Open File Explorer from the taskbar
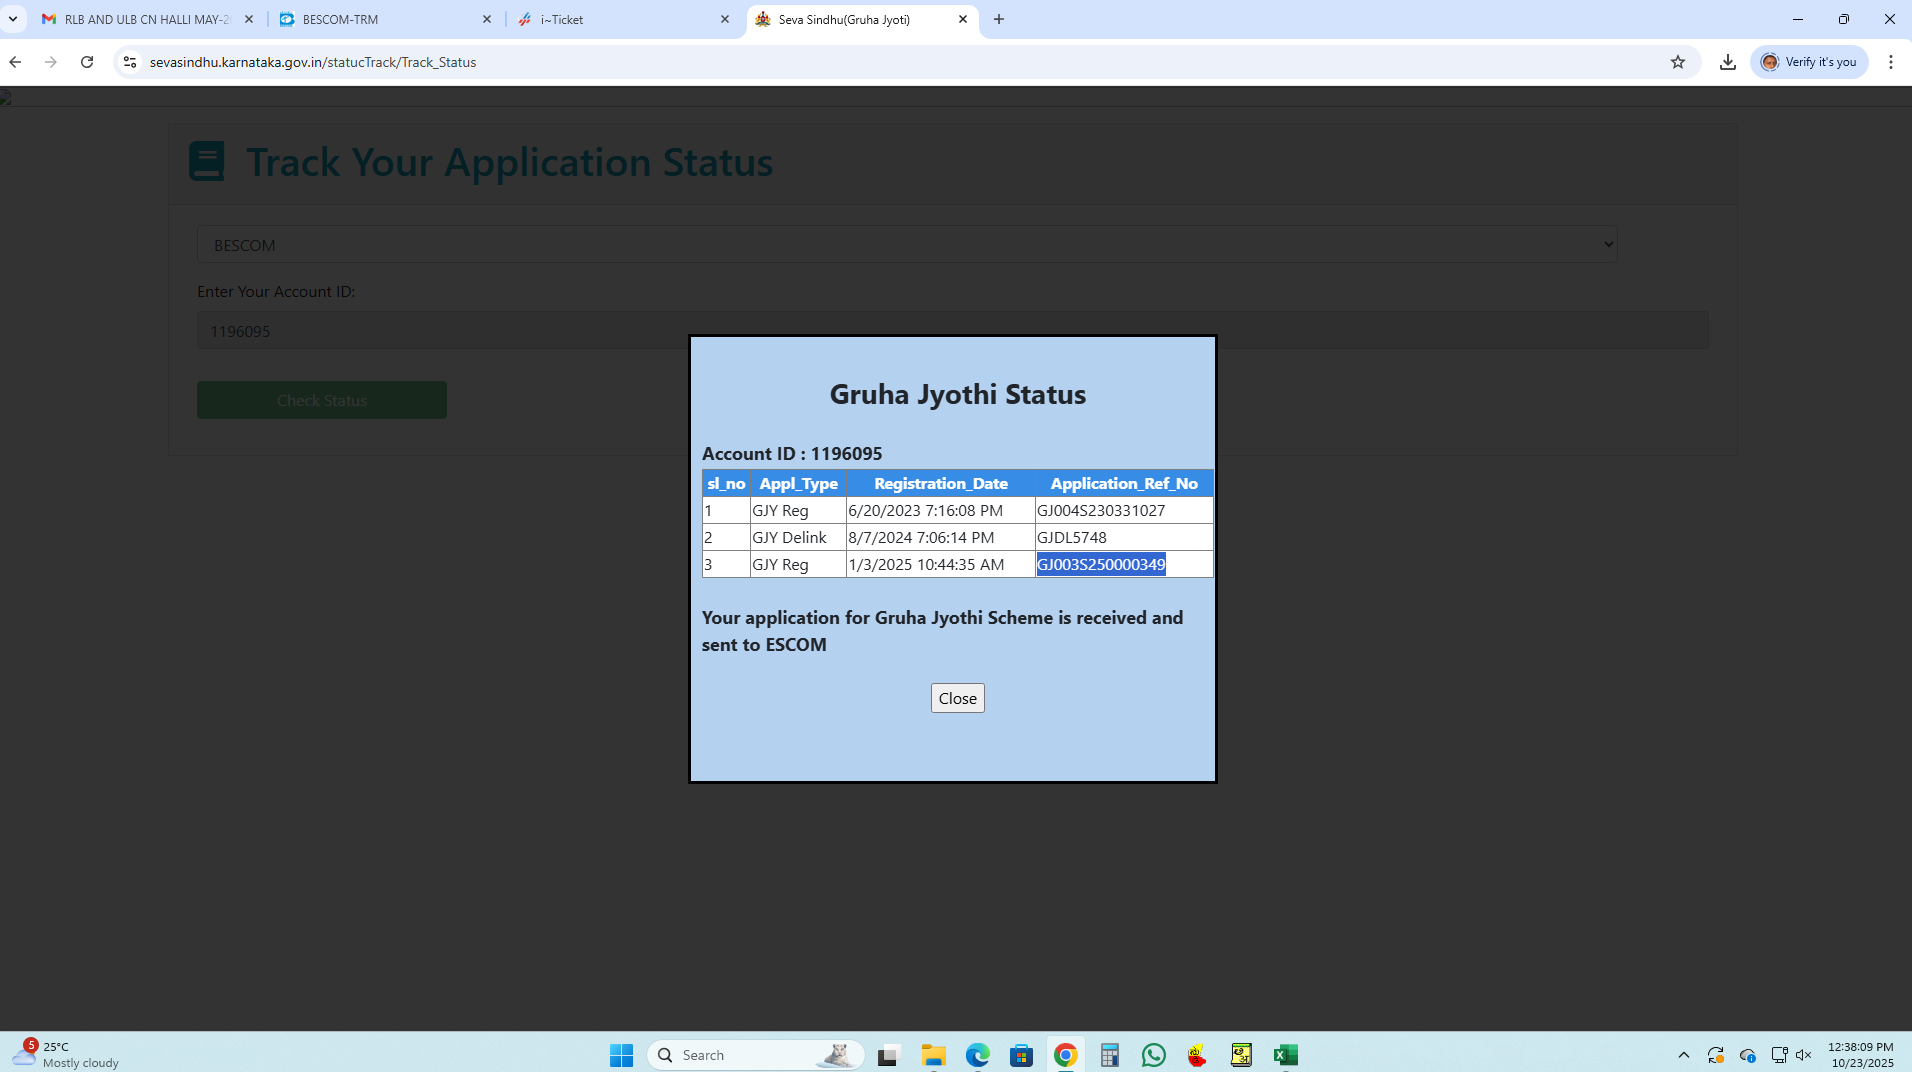This screenshot has height=1072, width=1912. 933,1055
